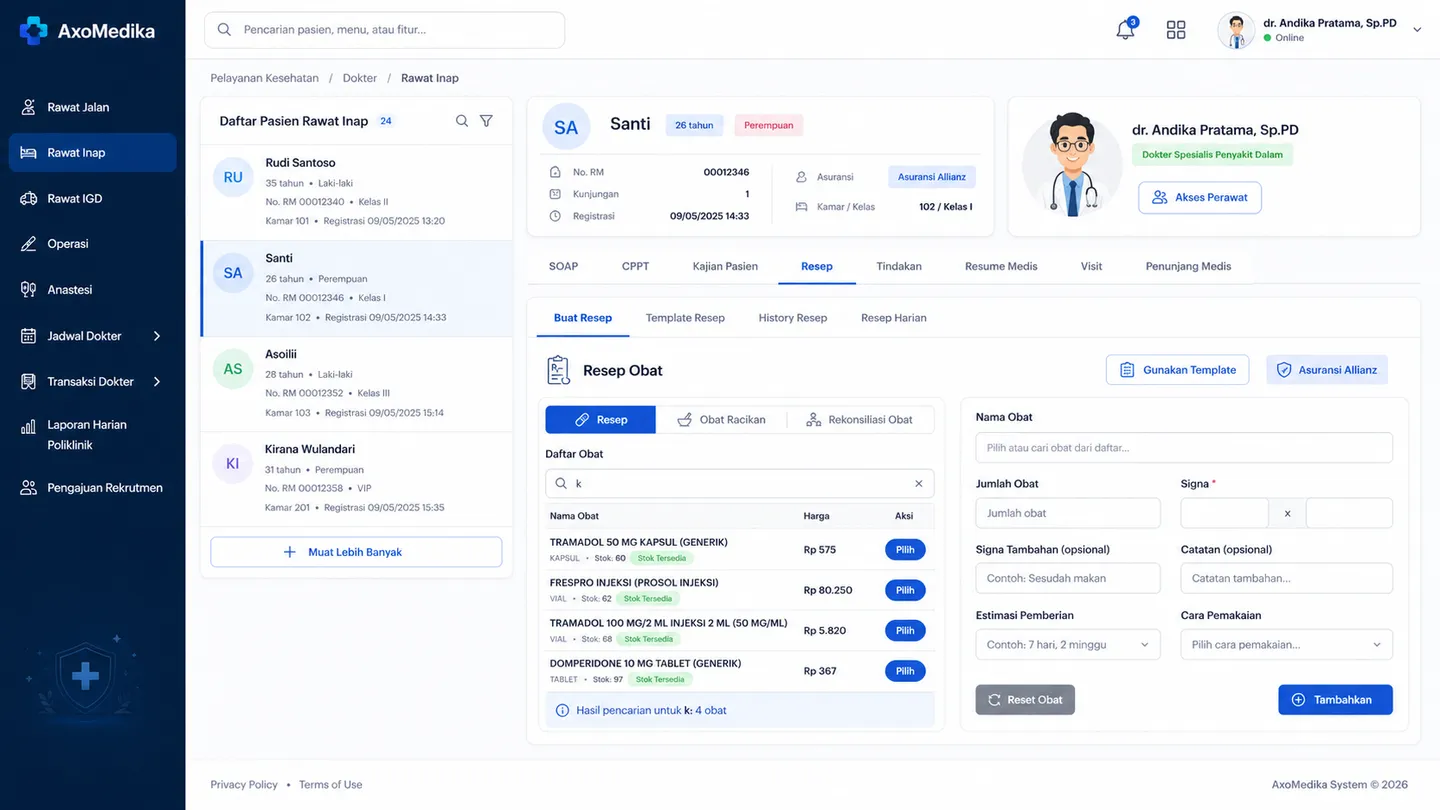Open the filter icon in patient list
This screenshot has width=1440, height=810.
[x=486, y=121]
